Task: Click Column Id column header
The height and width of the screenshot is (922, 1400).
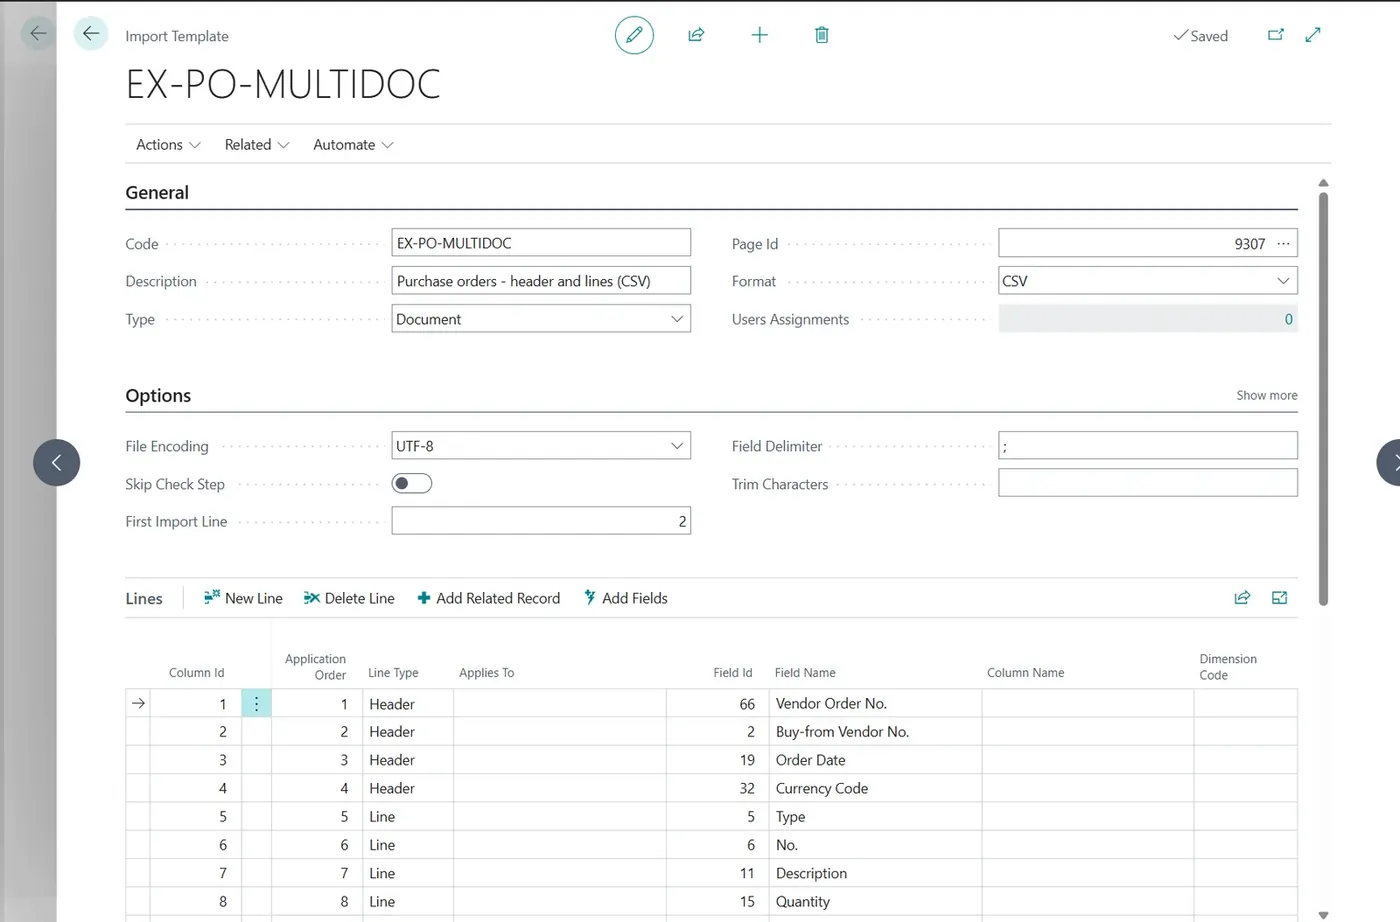Action: (x=196, y=673)
